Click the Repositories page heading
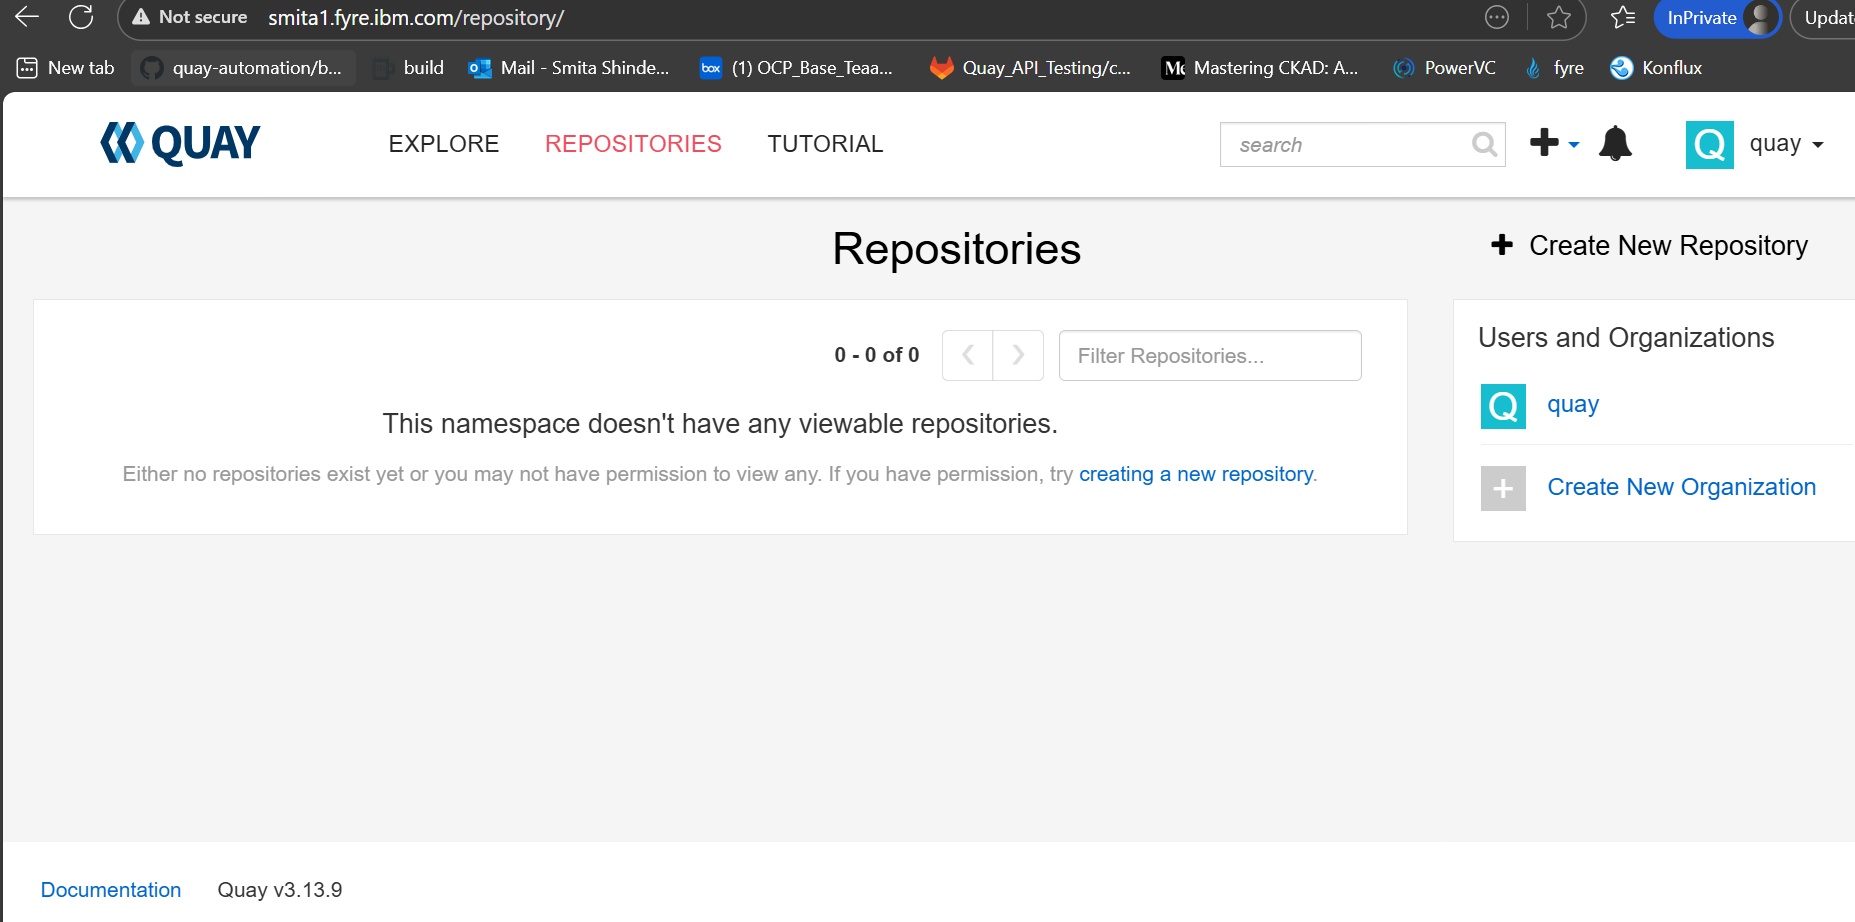1855x922 pixels. click(x=957, y=249)
